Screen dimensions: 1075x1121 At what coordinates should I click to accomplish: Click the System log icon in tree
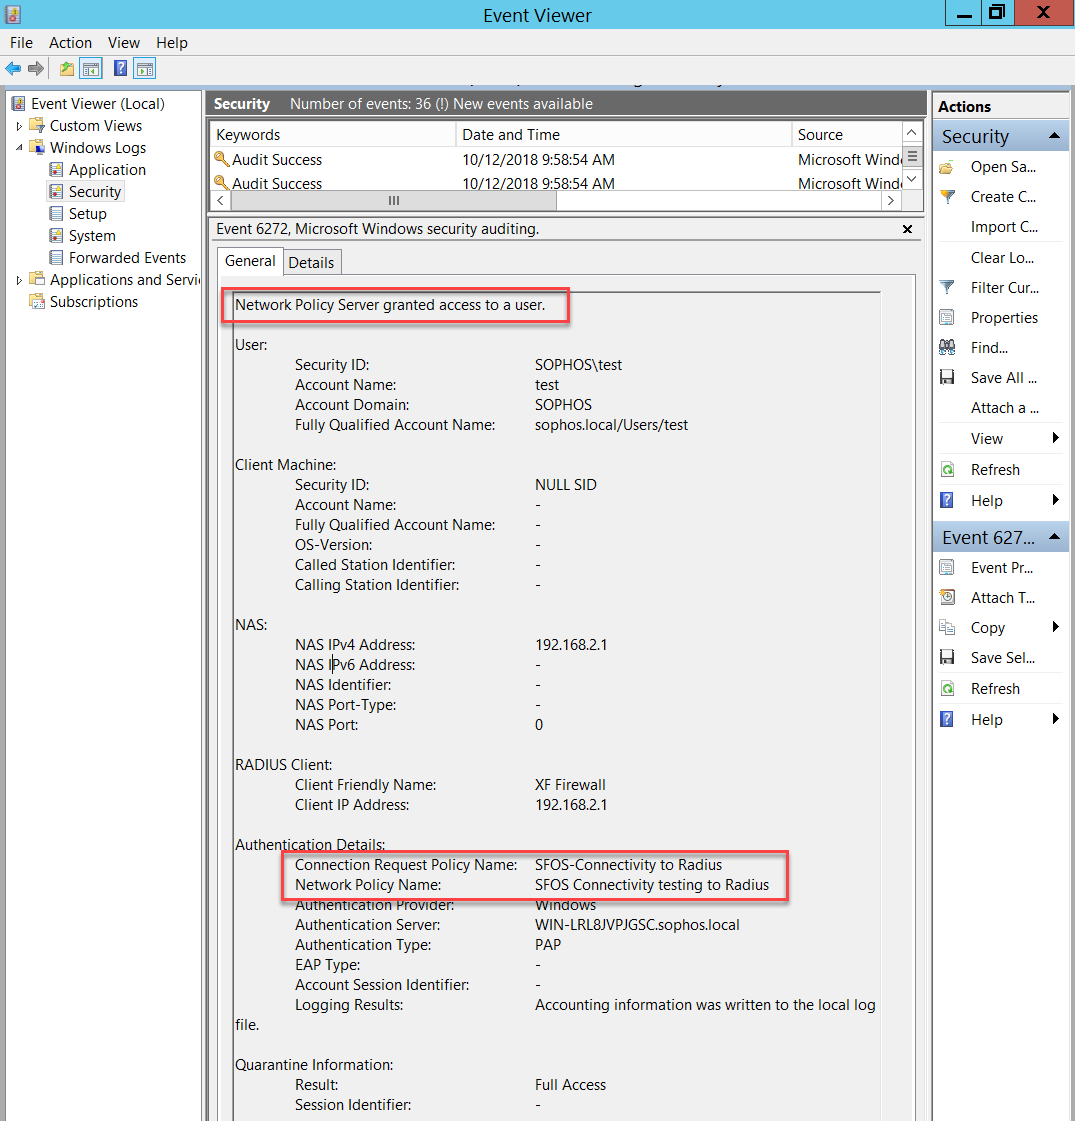pyautogui.click(x=56, y=236)
